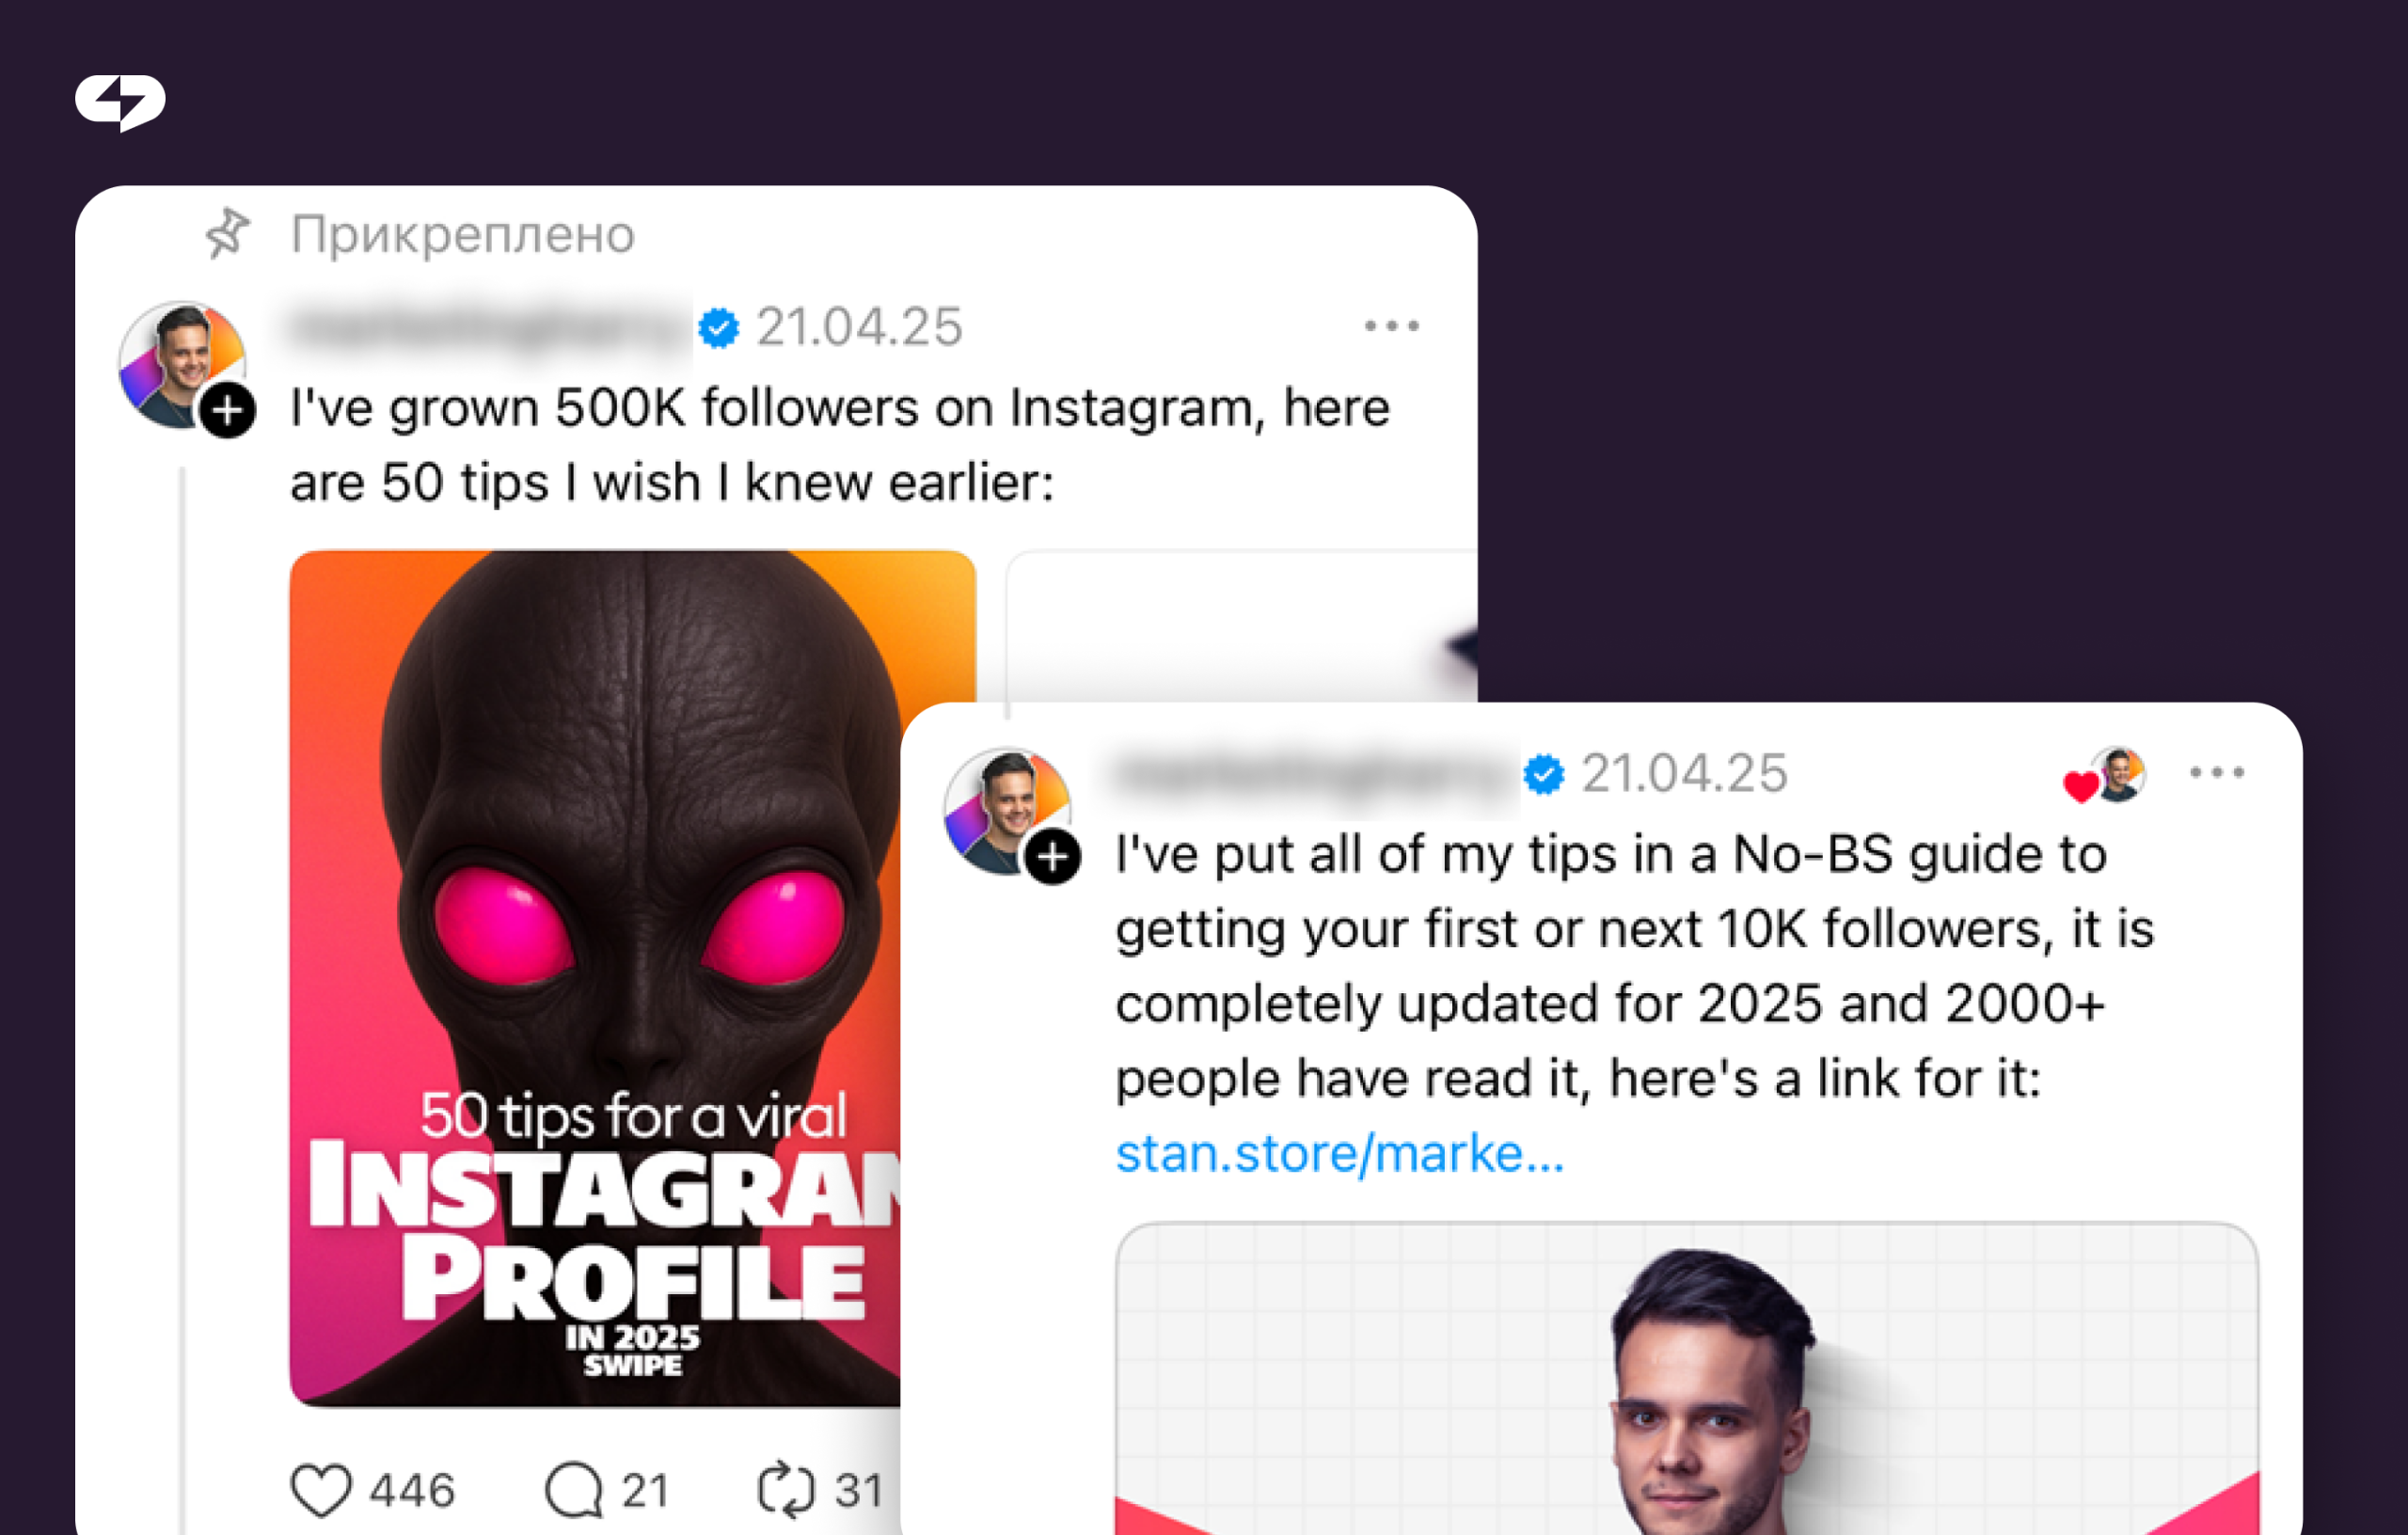Repost using the arrows icon
The image size is (2408, 1535).
(787, 1490)
